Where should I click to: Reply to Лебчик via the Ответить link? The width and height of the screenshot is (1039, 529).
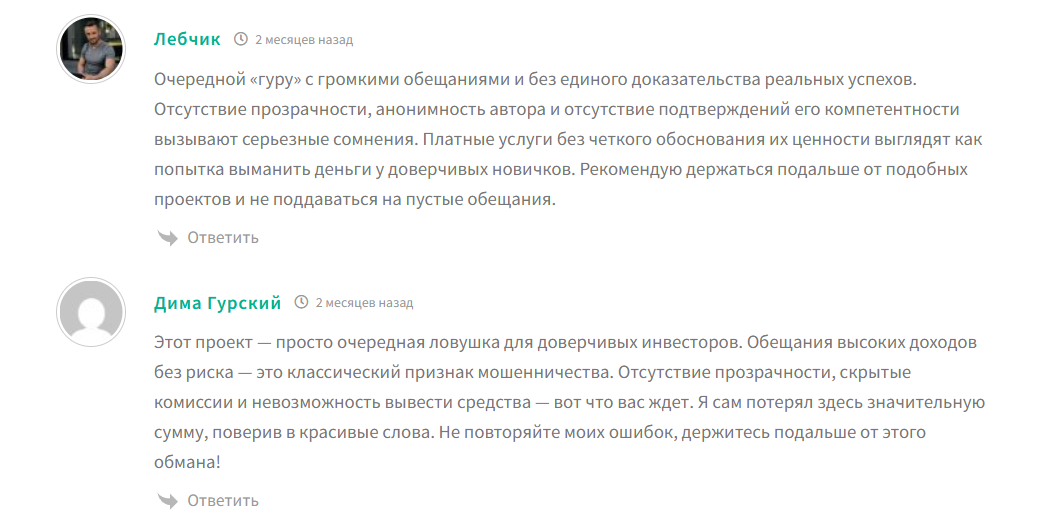223,237
